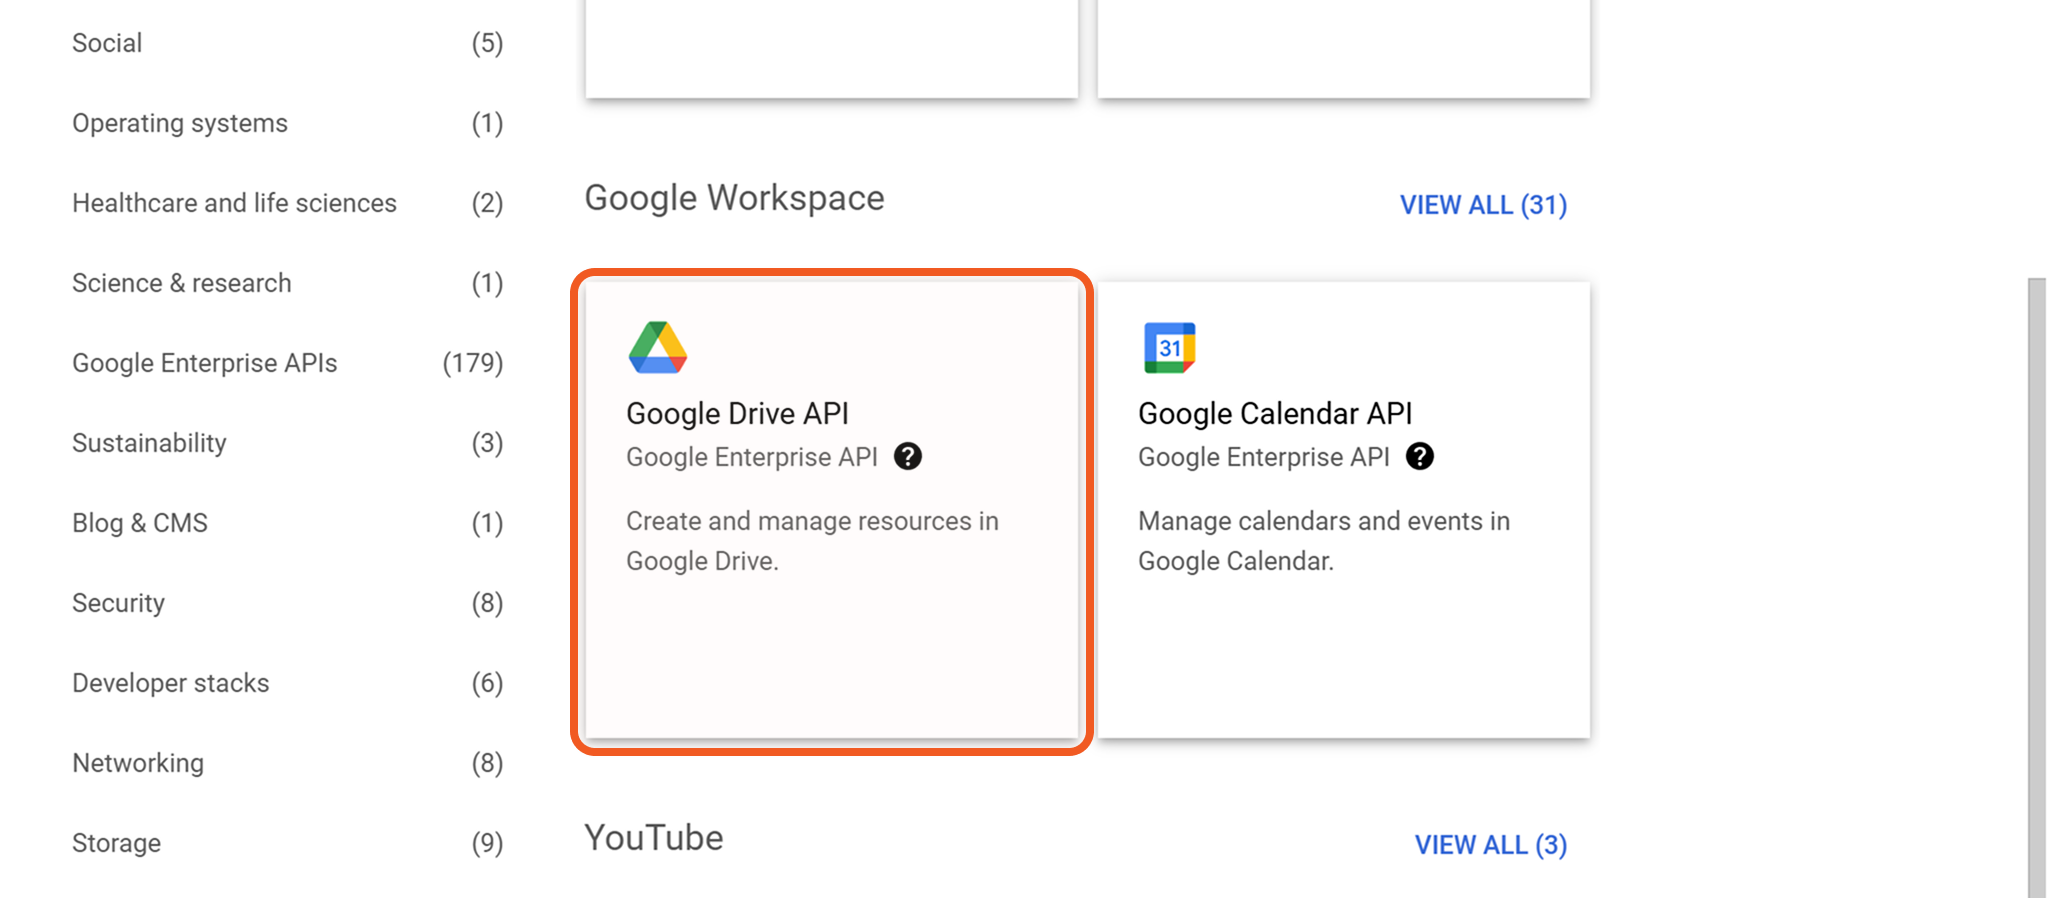The width and height of the screenshot is (2048, 898).
Task: Click help icon beside Drive's Enterprise API label
Action: click(908, 457)
